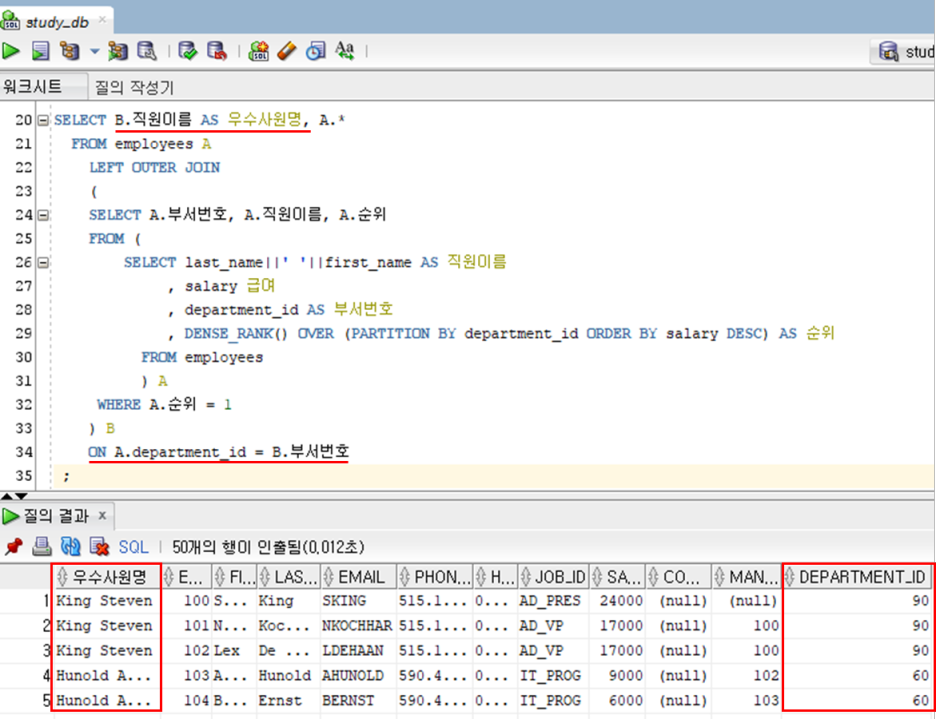Pin the query result with pushpin icon
The width and height of the screenshot is (936, 719).
(x=14, y=546)
